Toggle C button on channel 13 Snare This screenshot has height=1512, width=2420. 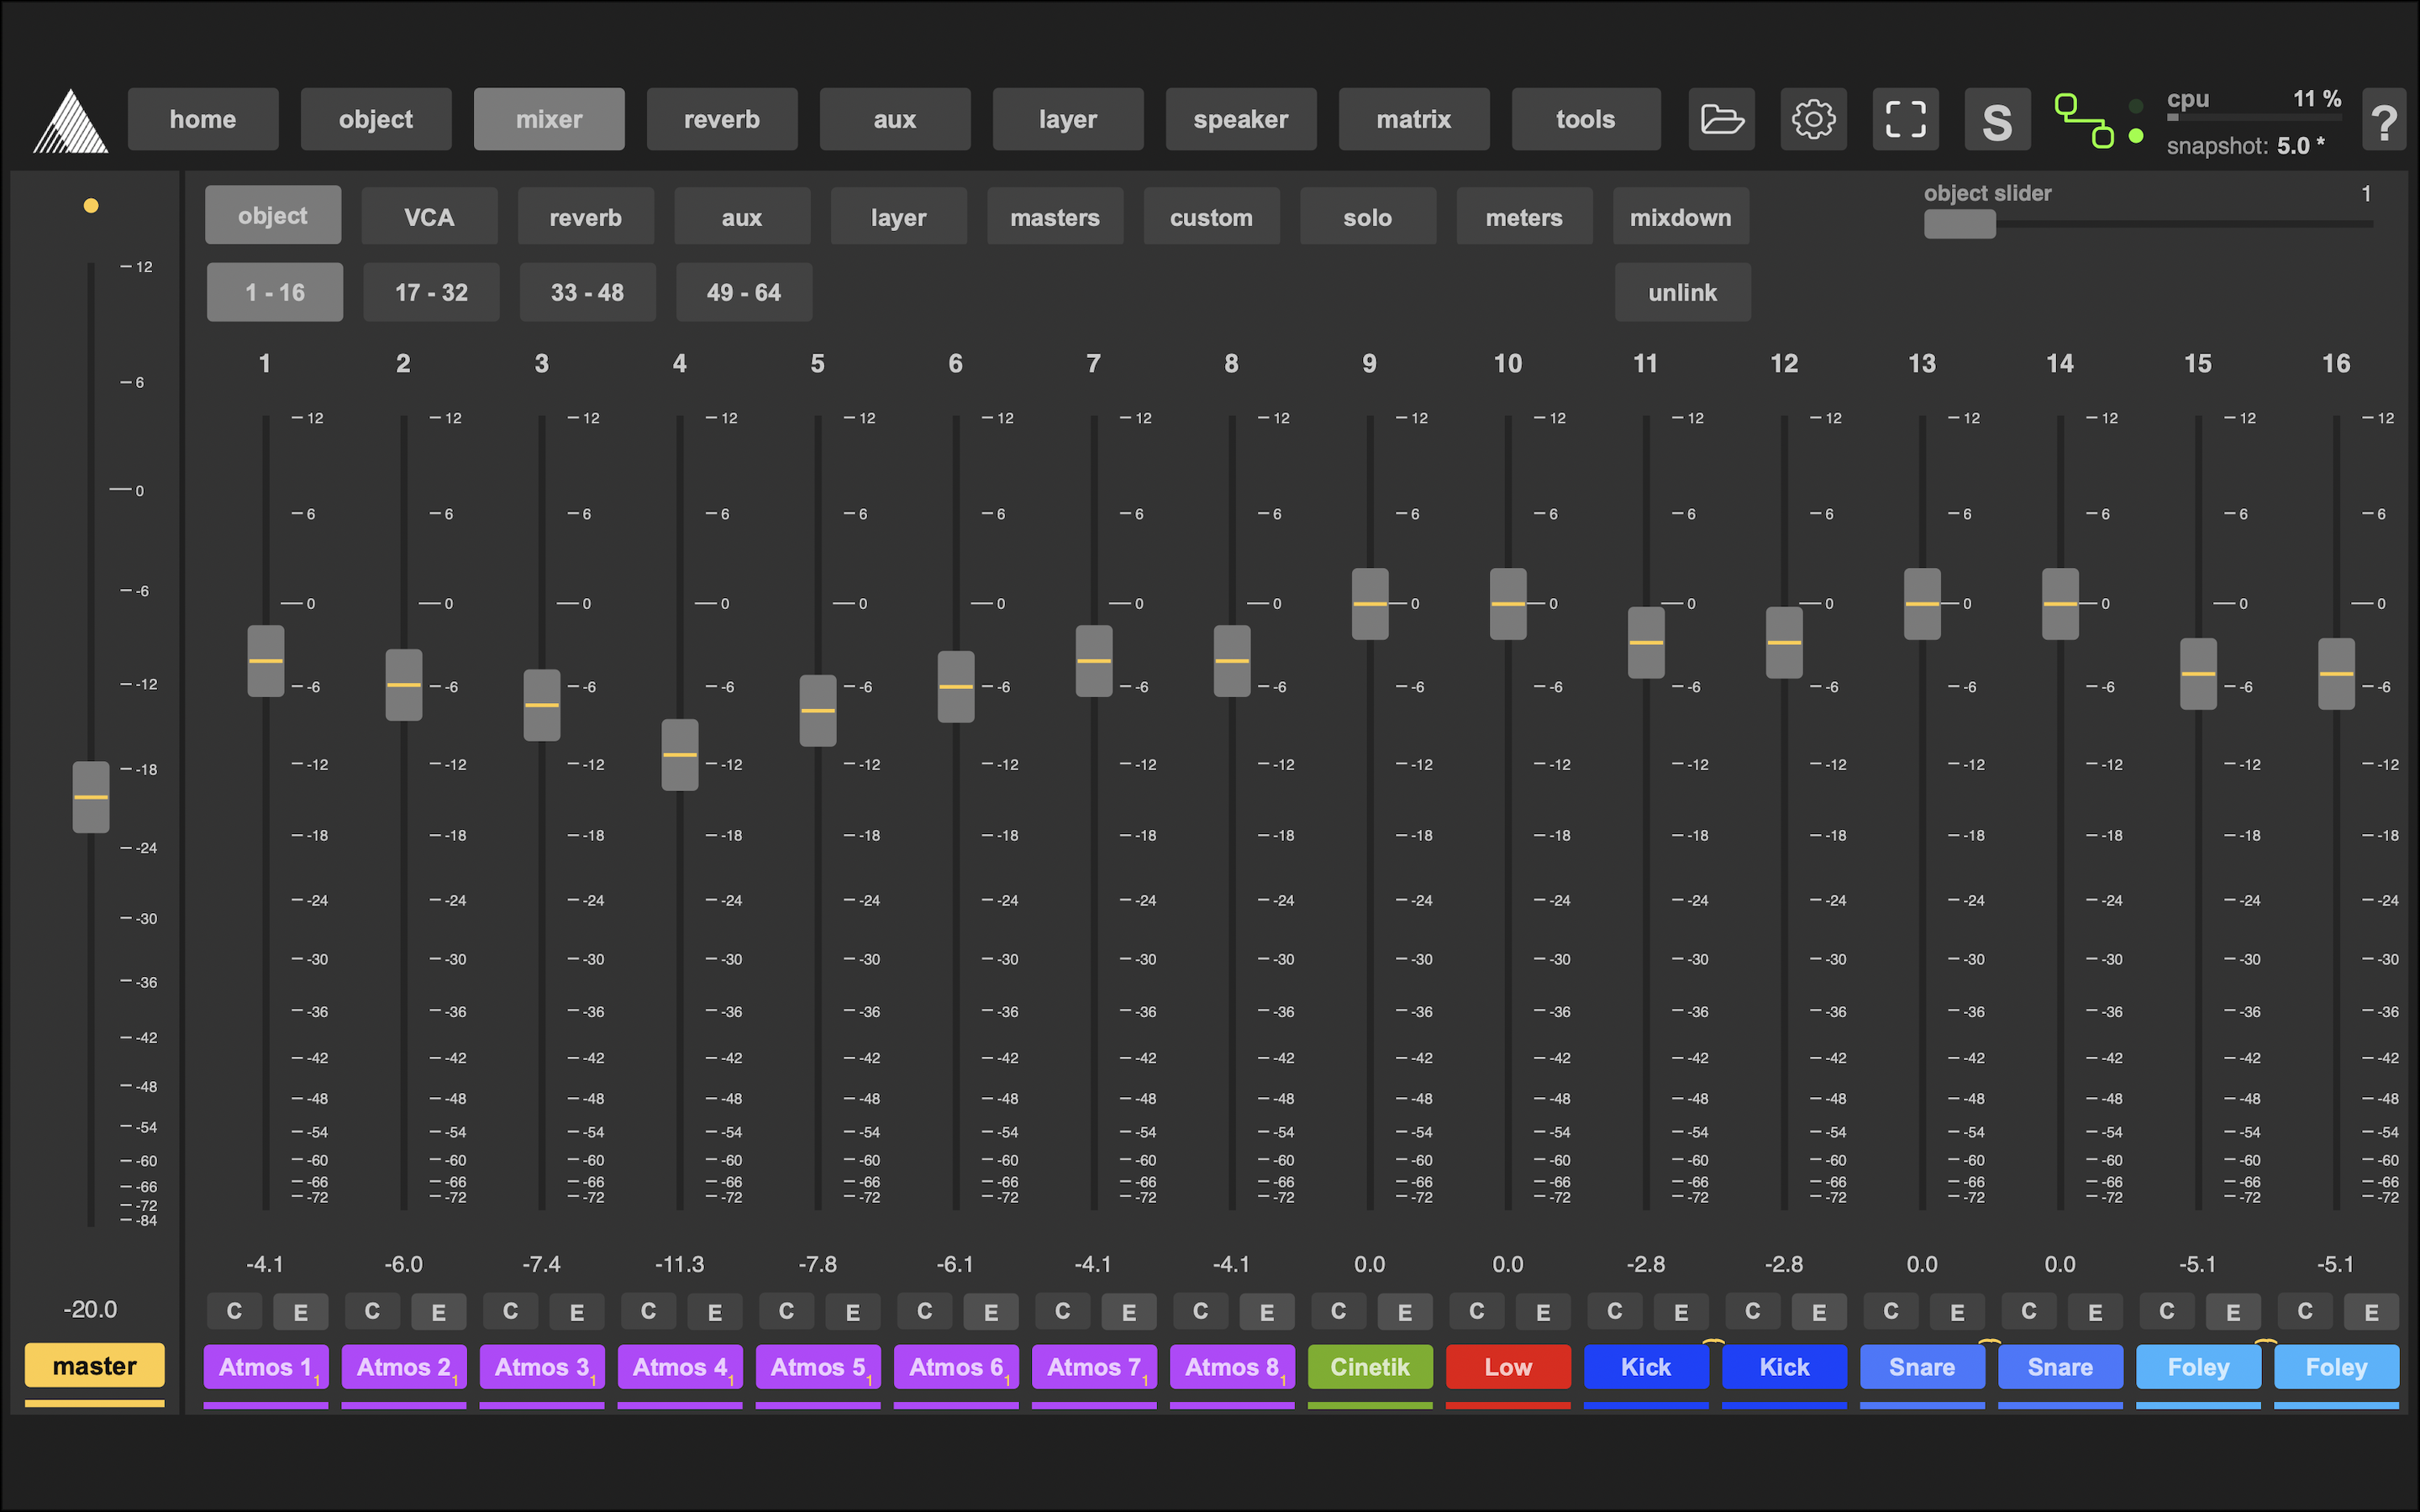[1891, 1311]
